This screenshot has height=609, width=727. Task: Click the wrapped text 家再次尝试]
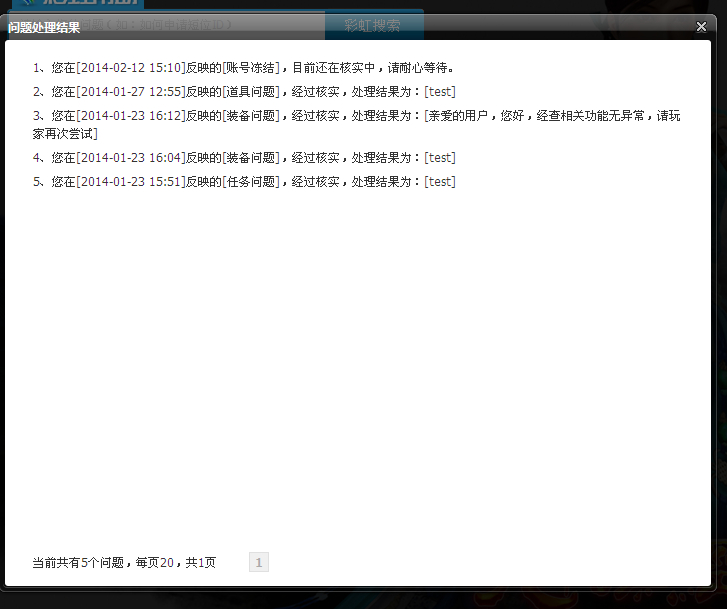(65, 134)
